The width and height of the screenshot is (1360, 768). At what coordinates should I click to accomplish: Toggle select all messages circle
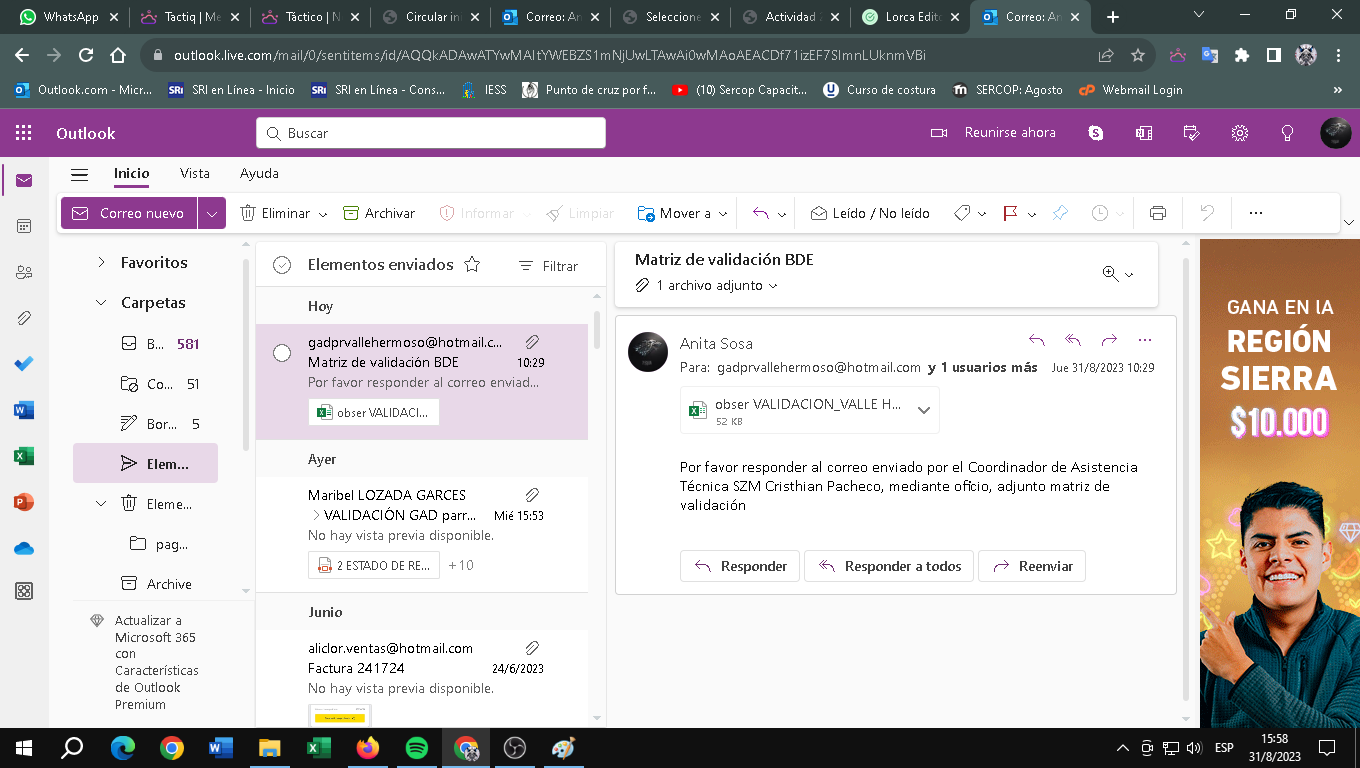coord(282,265)
